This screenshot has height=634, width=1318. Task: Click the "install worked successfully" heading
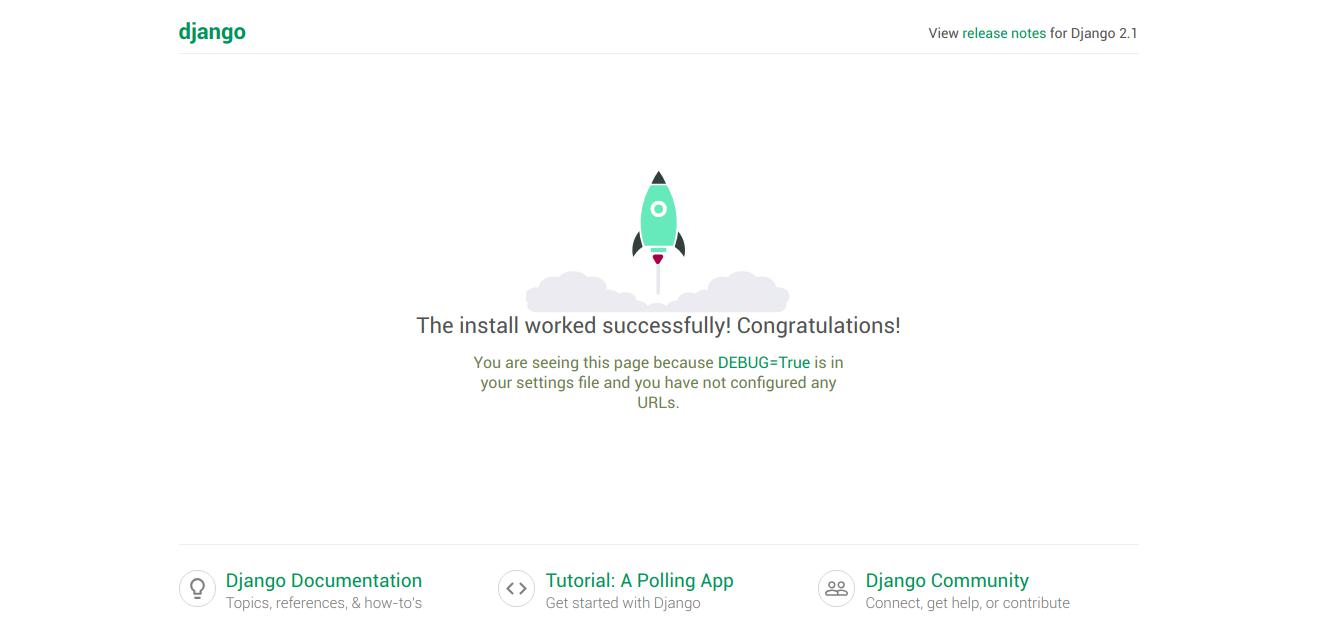(x=658, y=325)
